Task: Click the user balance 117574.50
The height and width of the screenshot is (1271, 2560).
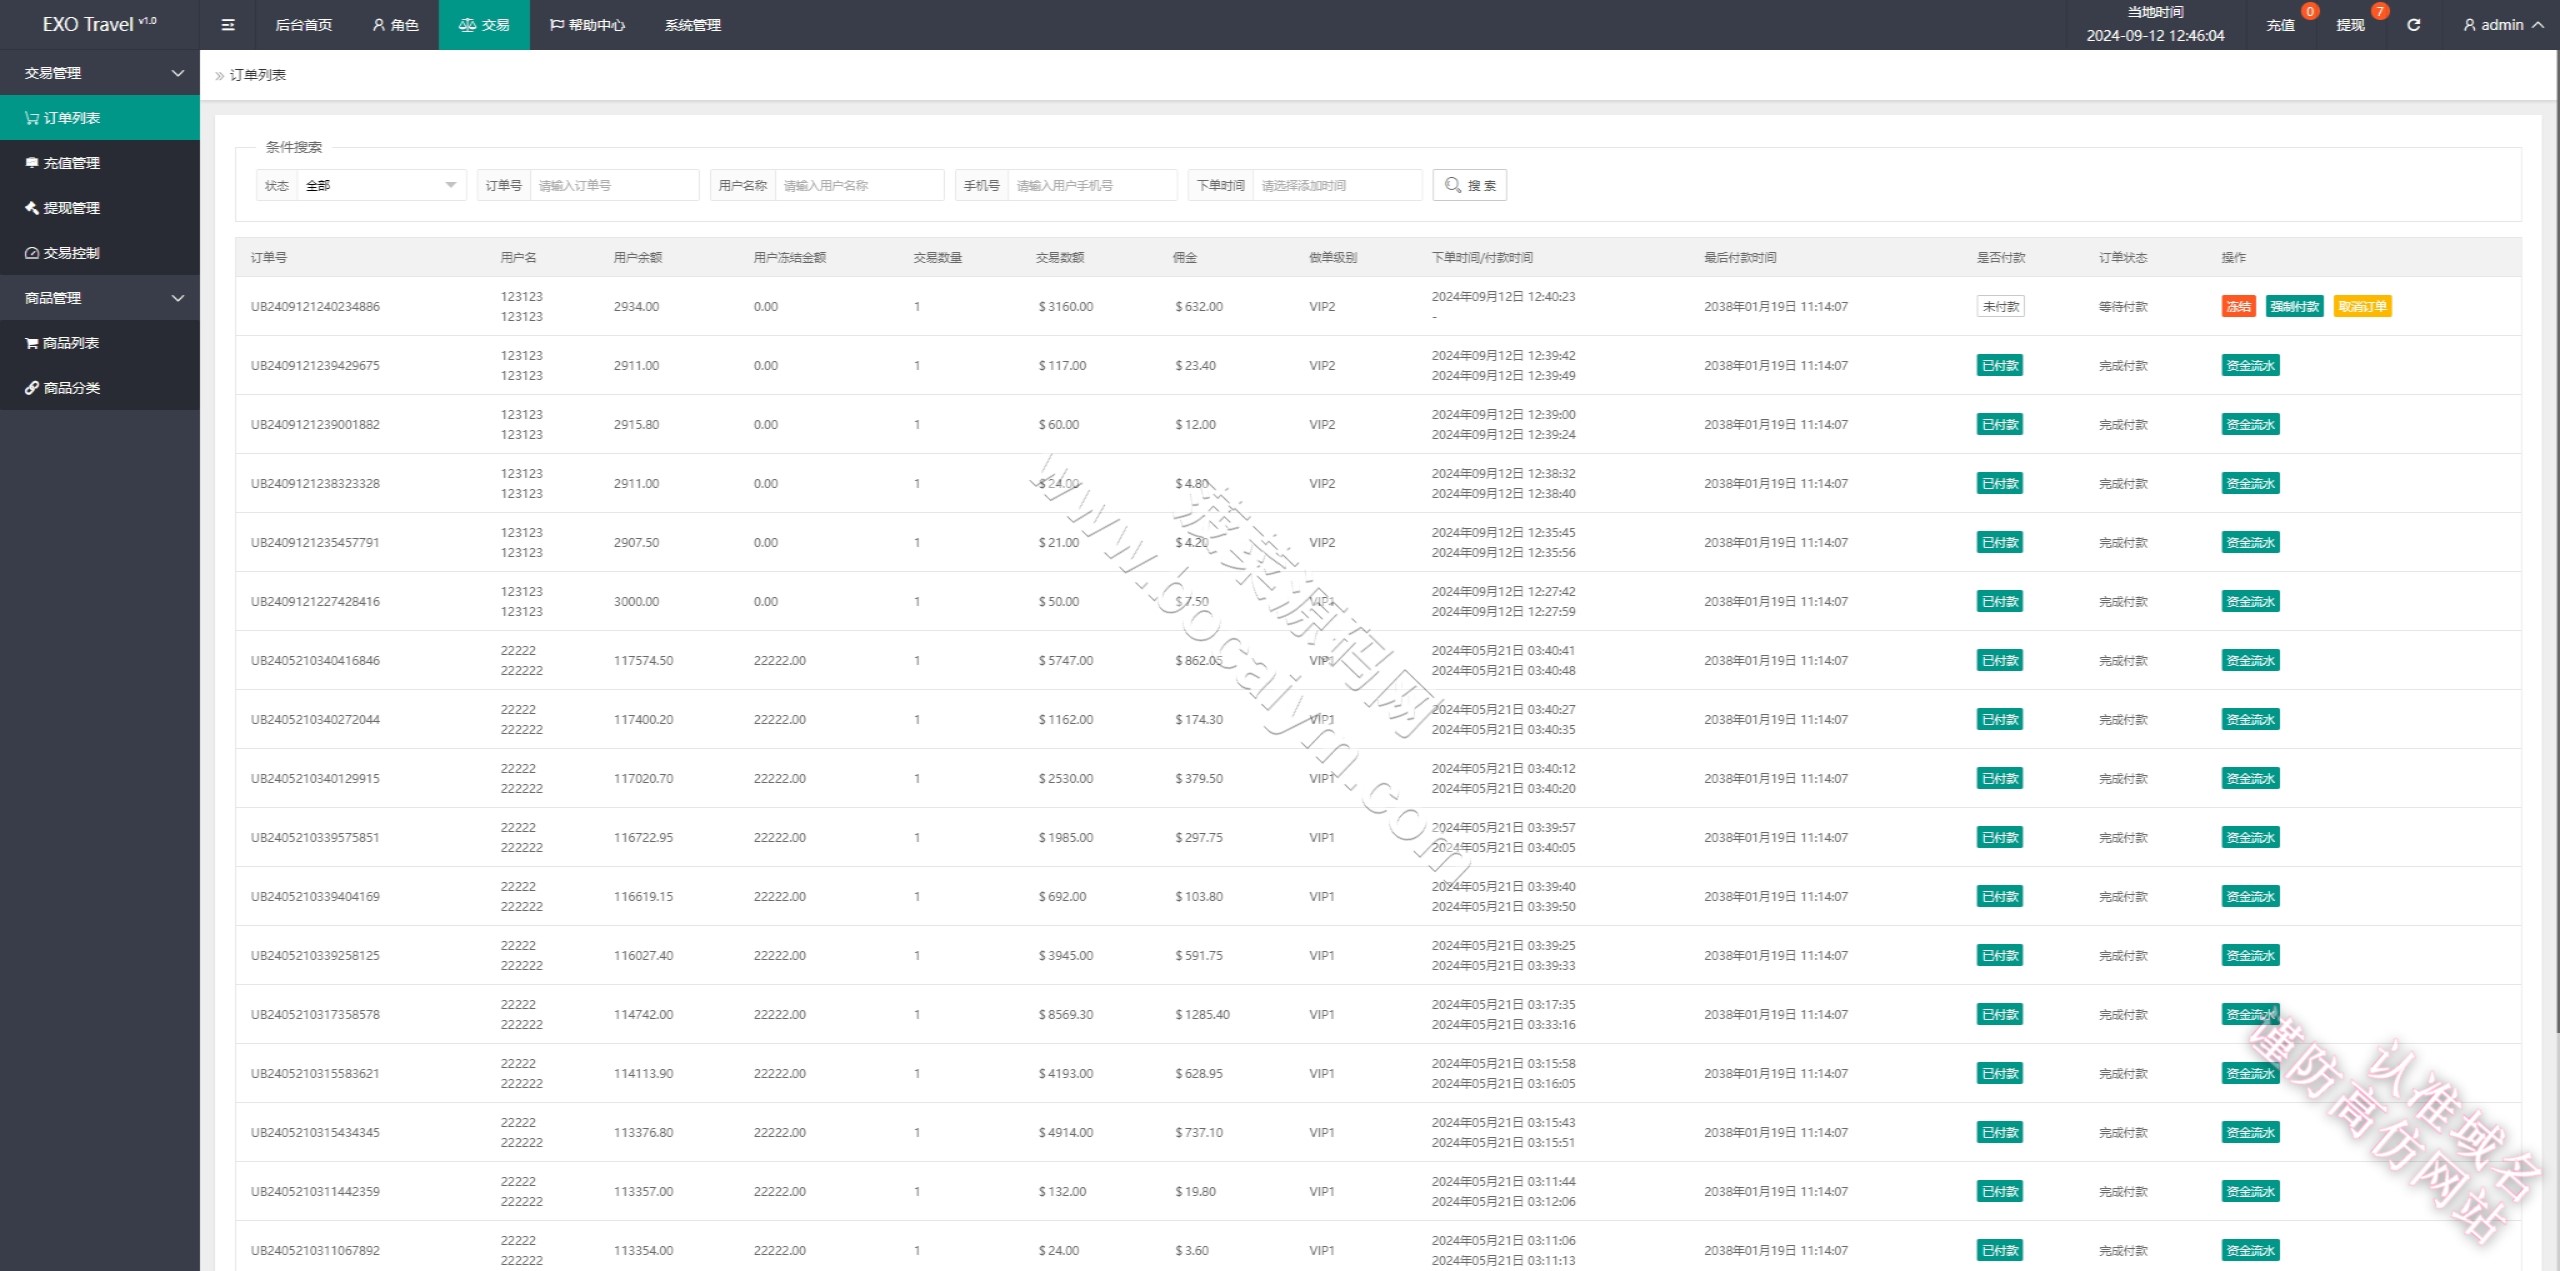Action: (643, 661)
